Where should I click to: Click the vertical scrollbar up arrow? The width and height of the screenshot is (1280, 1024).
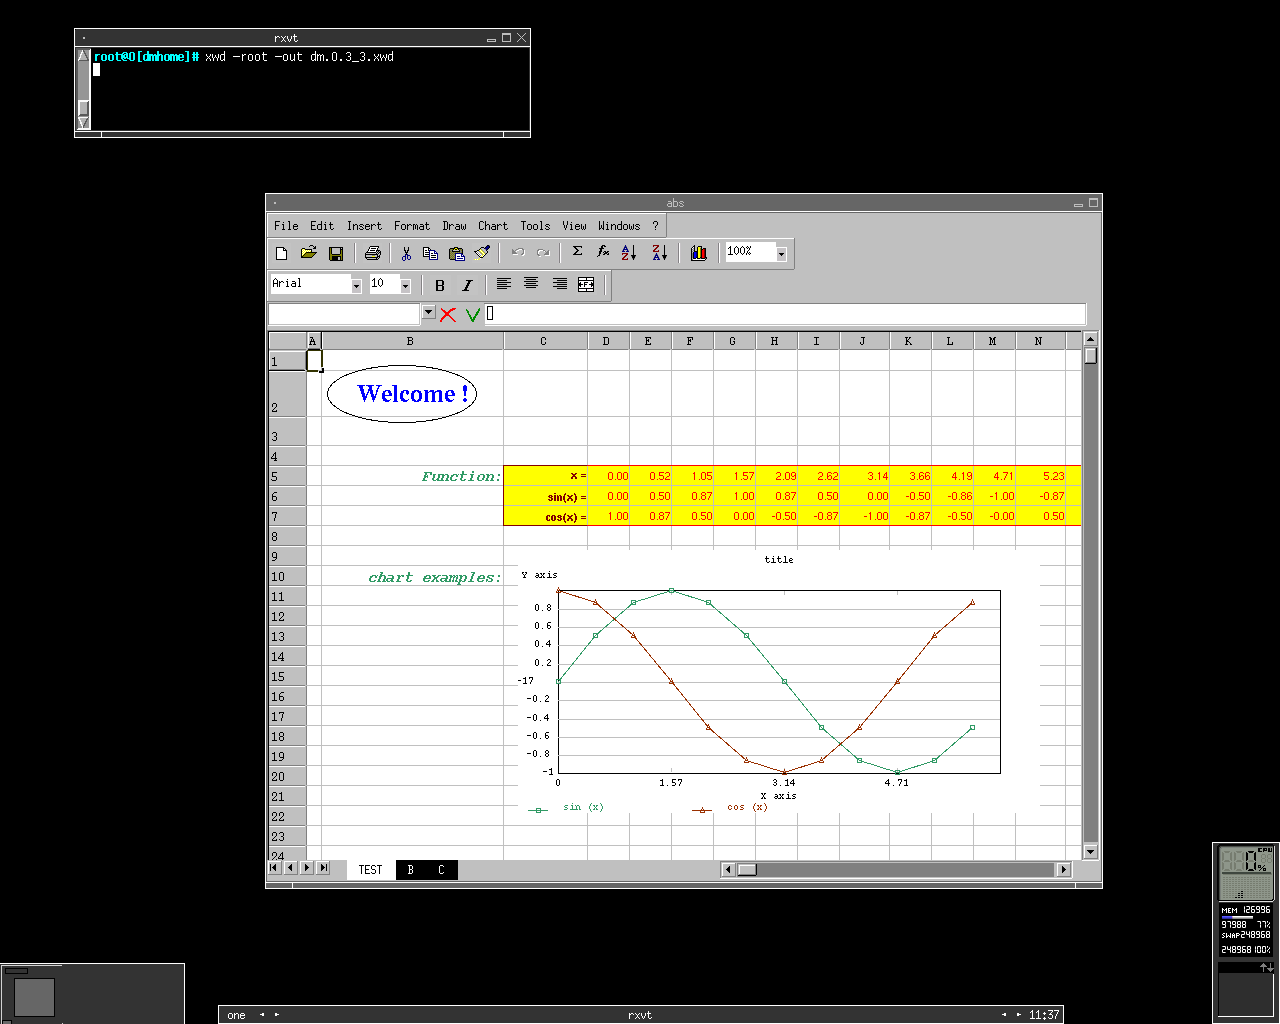1090,339
